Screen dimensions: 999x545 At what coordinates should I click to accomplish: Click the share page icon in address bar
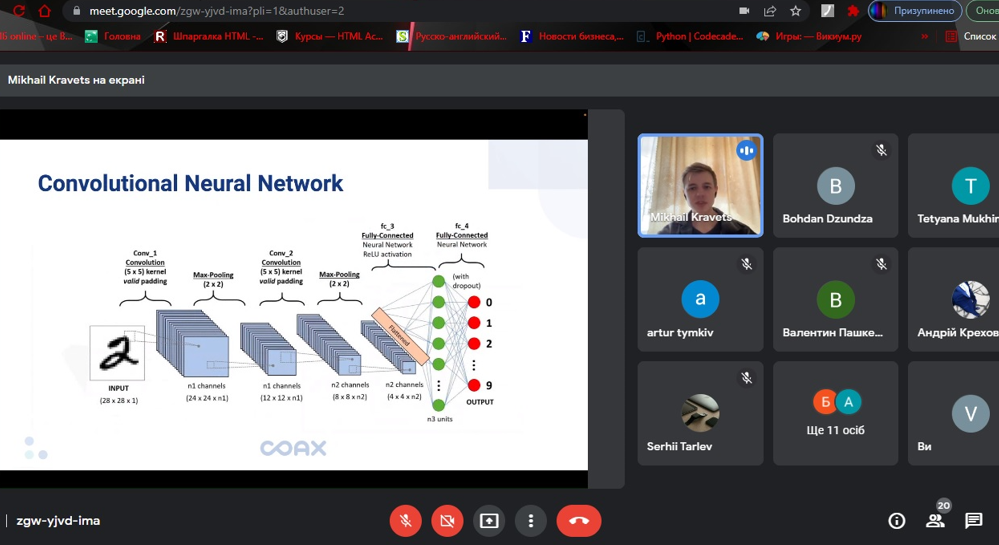[x=770, y=11]
